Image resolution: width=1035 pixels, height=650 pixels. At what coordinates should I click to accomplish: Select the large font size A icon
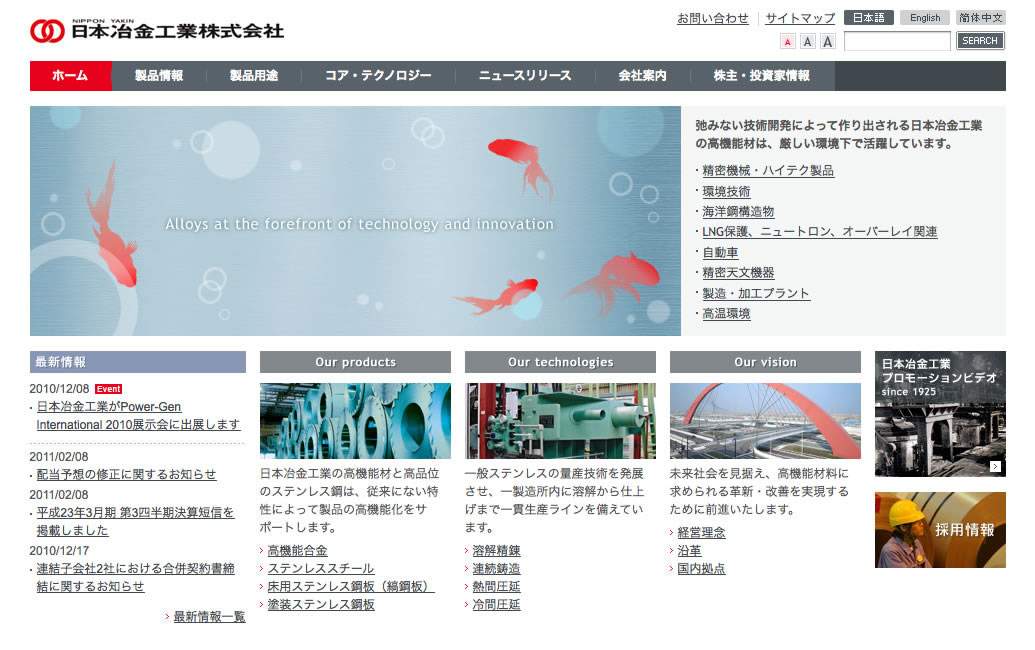[x=828, y=42]
